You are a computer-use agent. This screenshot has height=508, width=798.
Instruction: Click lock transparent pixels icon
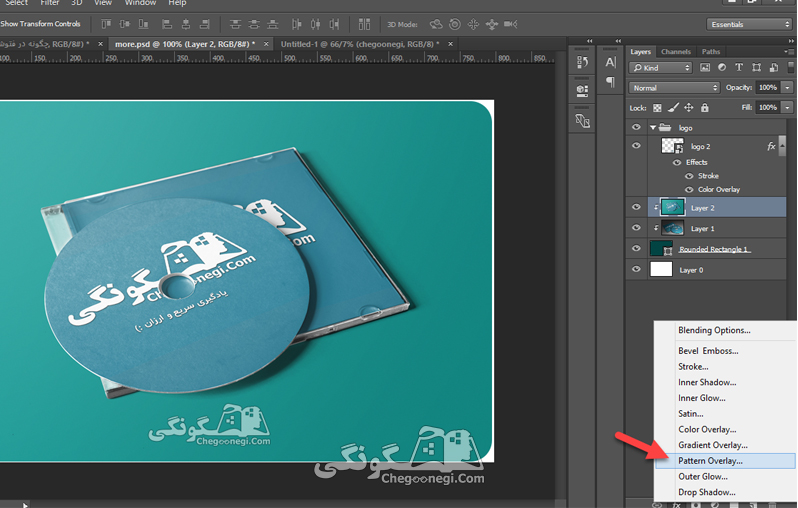click(x=658, y=108)
